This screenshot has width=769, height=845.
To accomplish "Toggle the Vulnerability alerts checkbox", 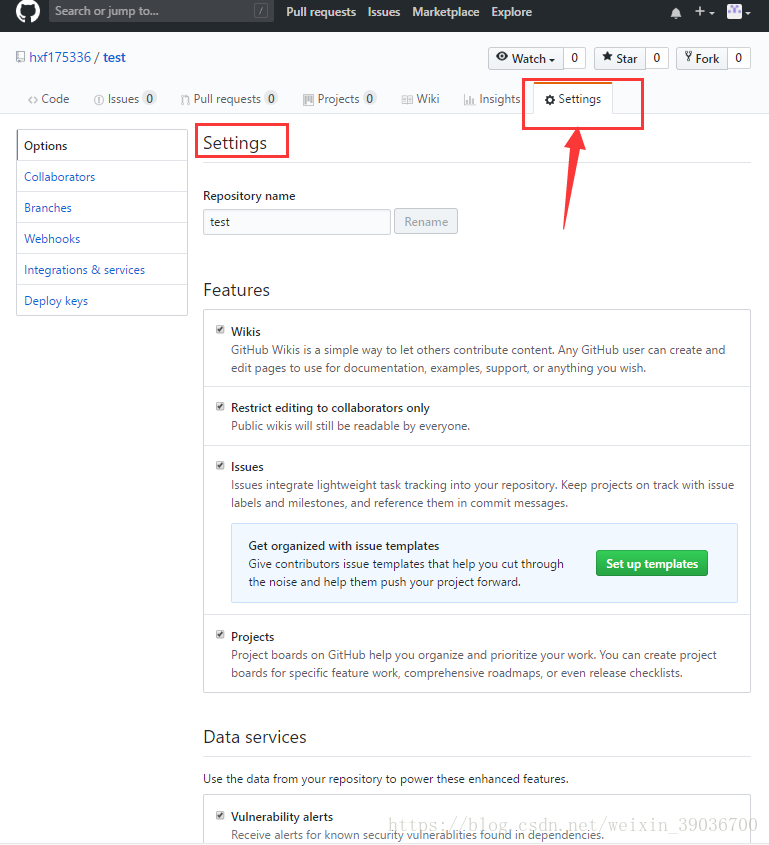I will [x=220, y=815].
